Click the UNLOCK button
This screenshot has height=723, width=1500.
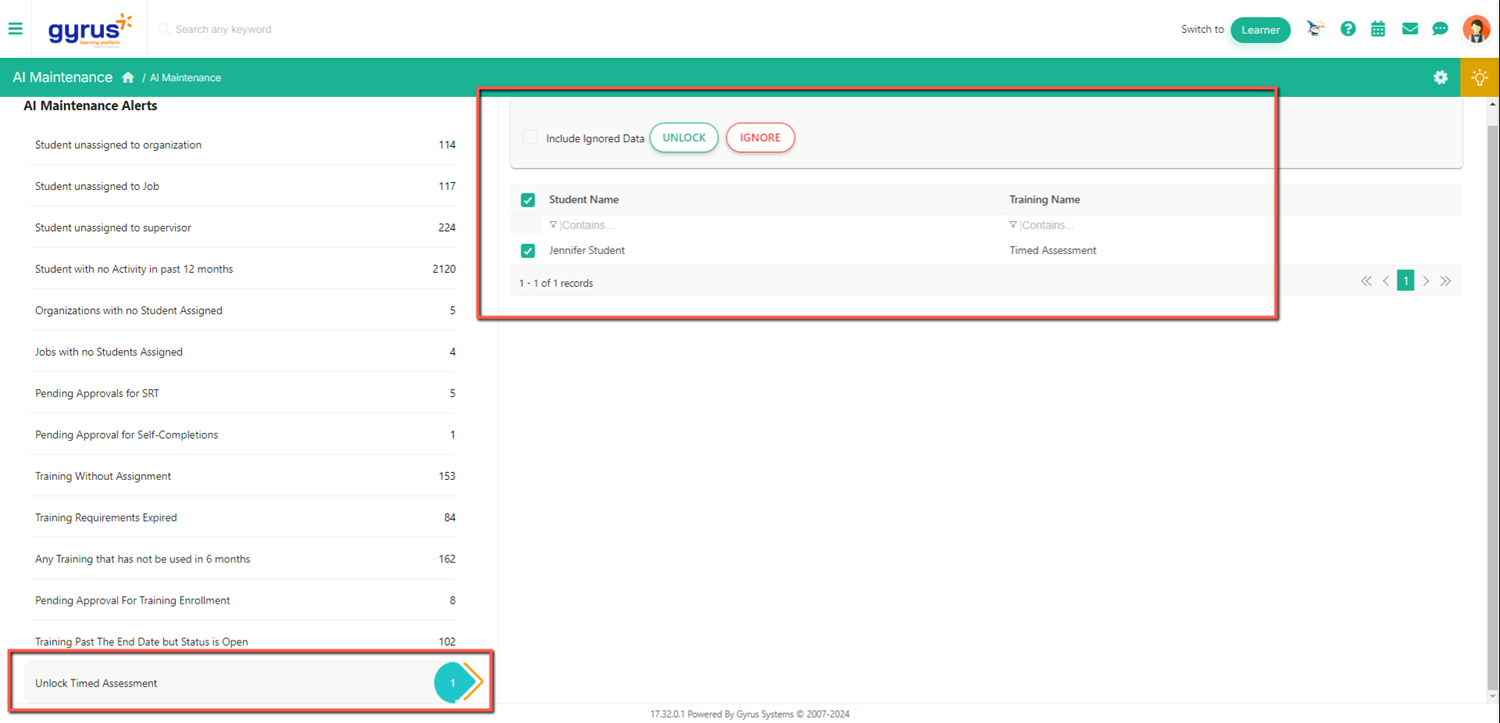[684, 138]
